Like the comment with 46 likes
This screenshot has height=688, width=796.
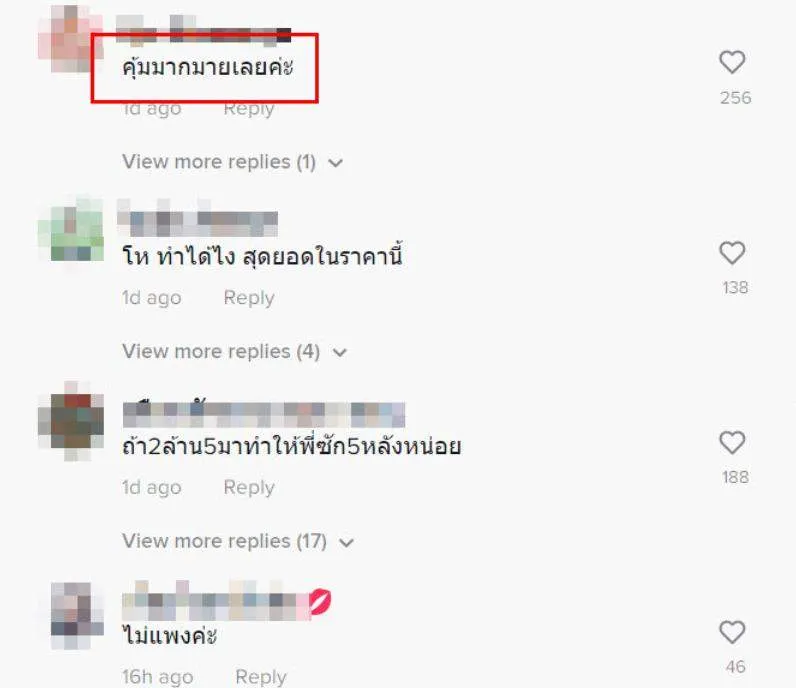point(732,633)
